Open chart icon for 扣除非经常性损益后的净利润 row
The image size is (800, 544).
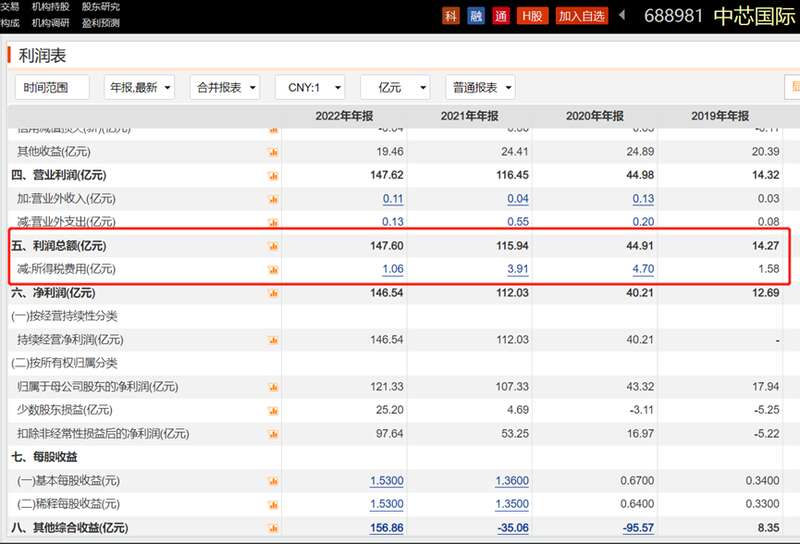pyautogui.click(x=273, y=434)
